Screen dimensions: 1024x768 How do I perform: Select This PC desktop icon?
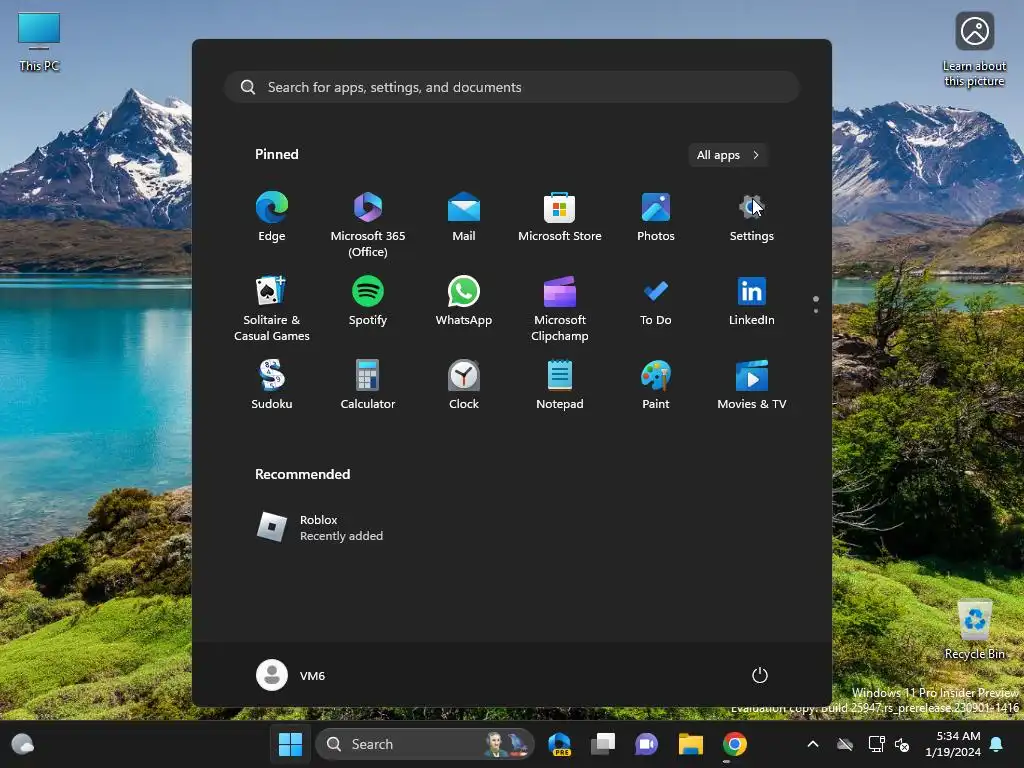[x=39, y=42]
